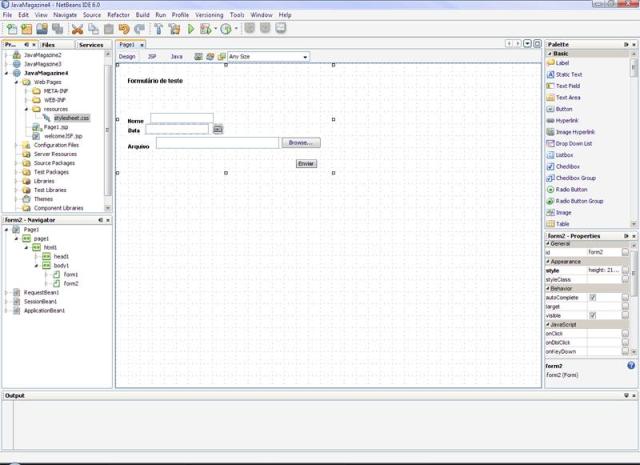
Task: Toggle the visible property checkbox
Action: coord(593,315)
